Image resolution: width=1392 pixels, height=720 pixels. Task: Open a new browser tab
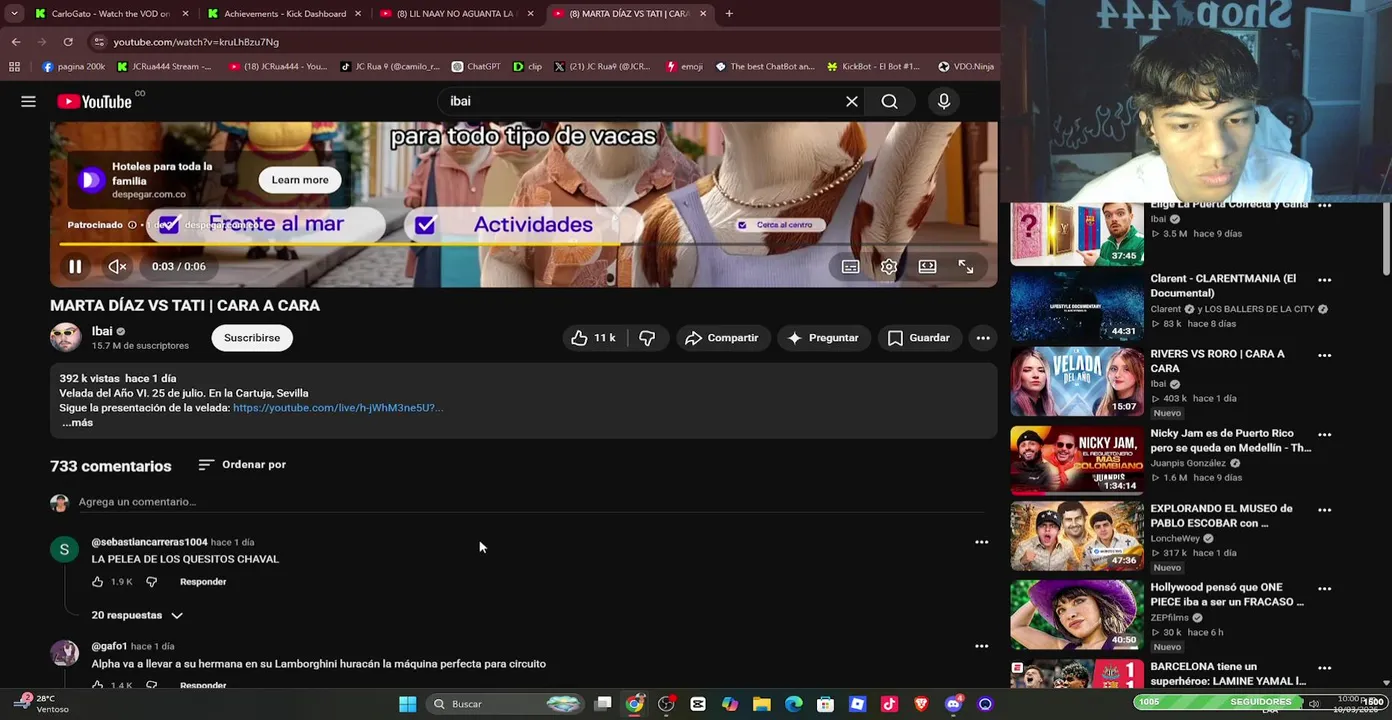pyautogui.click(x=729, y=14)
